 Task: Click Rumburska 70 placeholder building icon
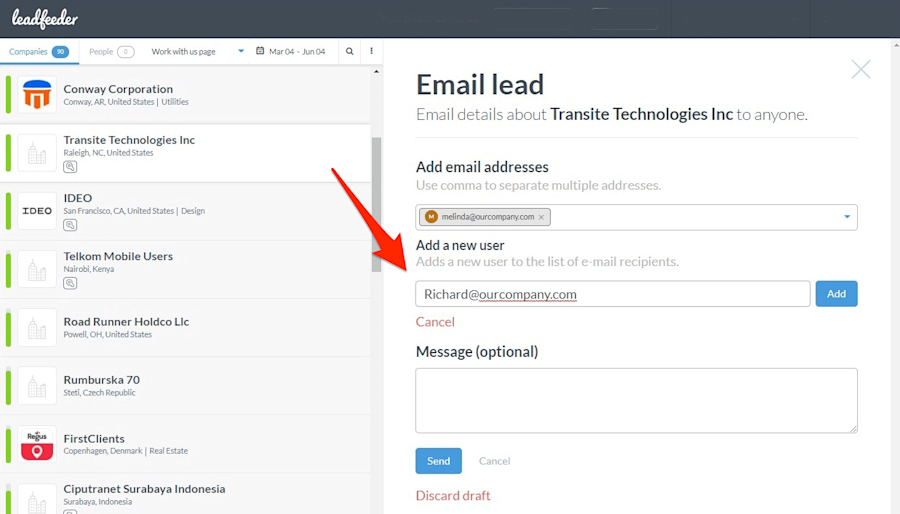37,386
